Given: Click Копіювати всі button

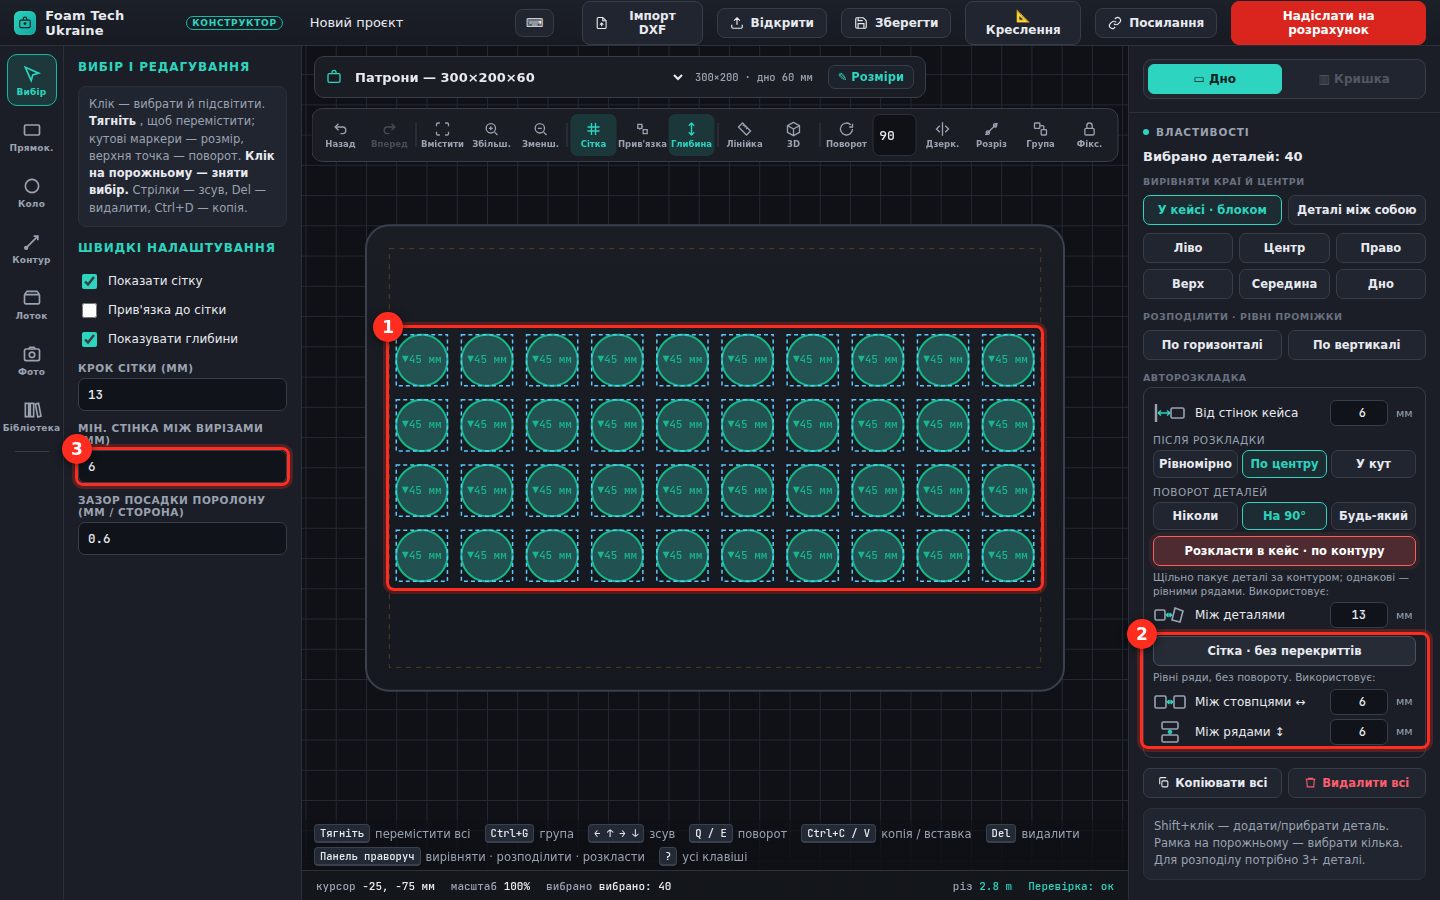Looking at the screenshot, I should 1213,783.
